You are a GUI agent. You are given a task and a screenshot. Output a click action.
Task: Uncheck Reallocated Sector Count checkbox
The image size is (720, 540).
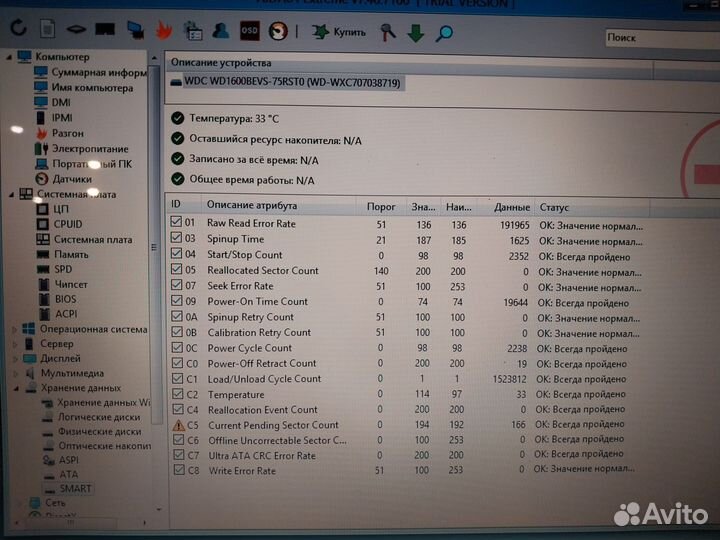point(176,269)
